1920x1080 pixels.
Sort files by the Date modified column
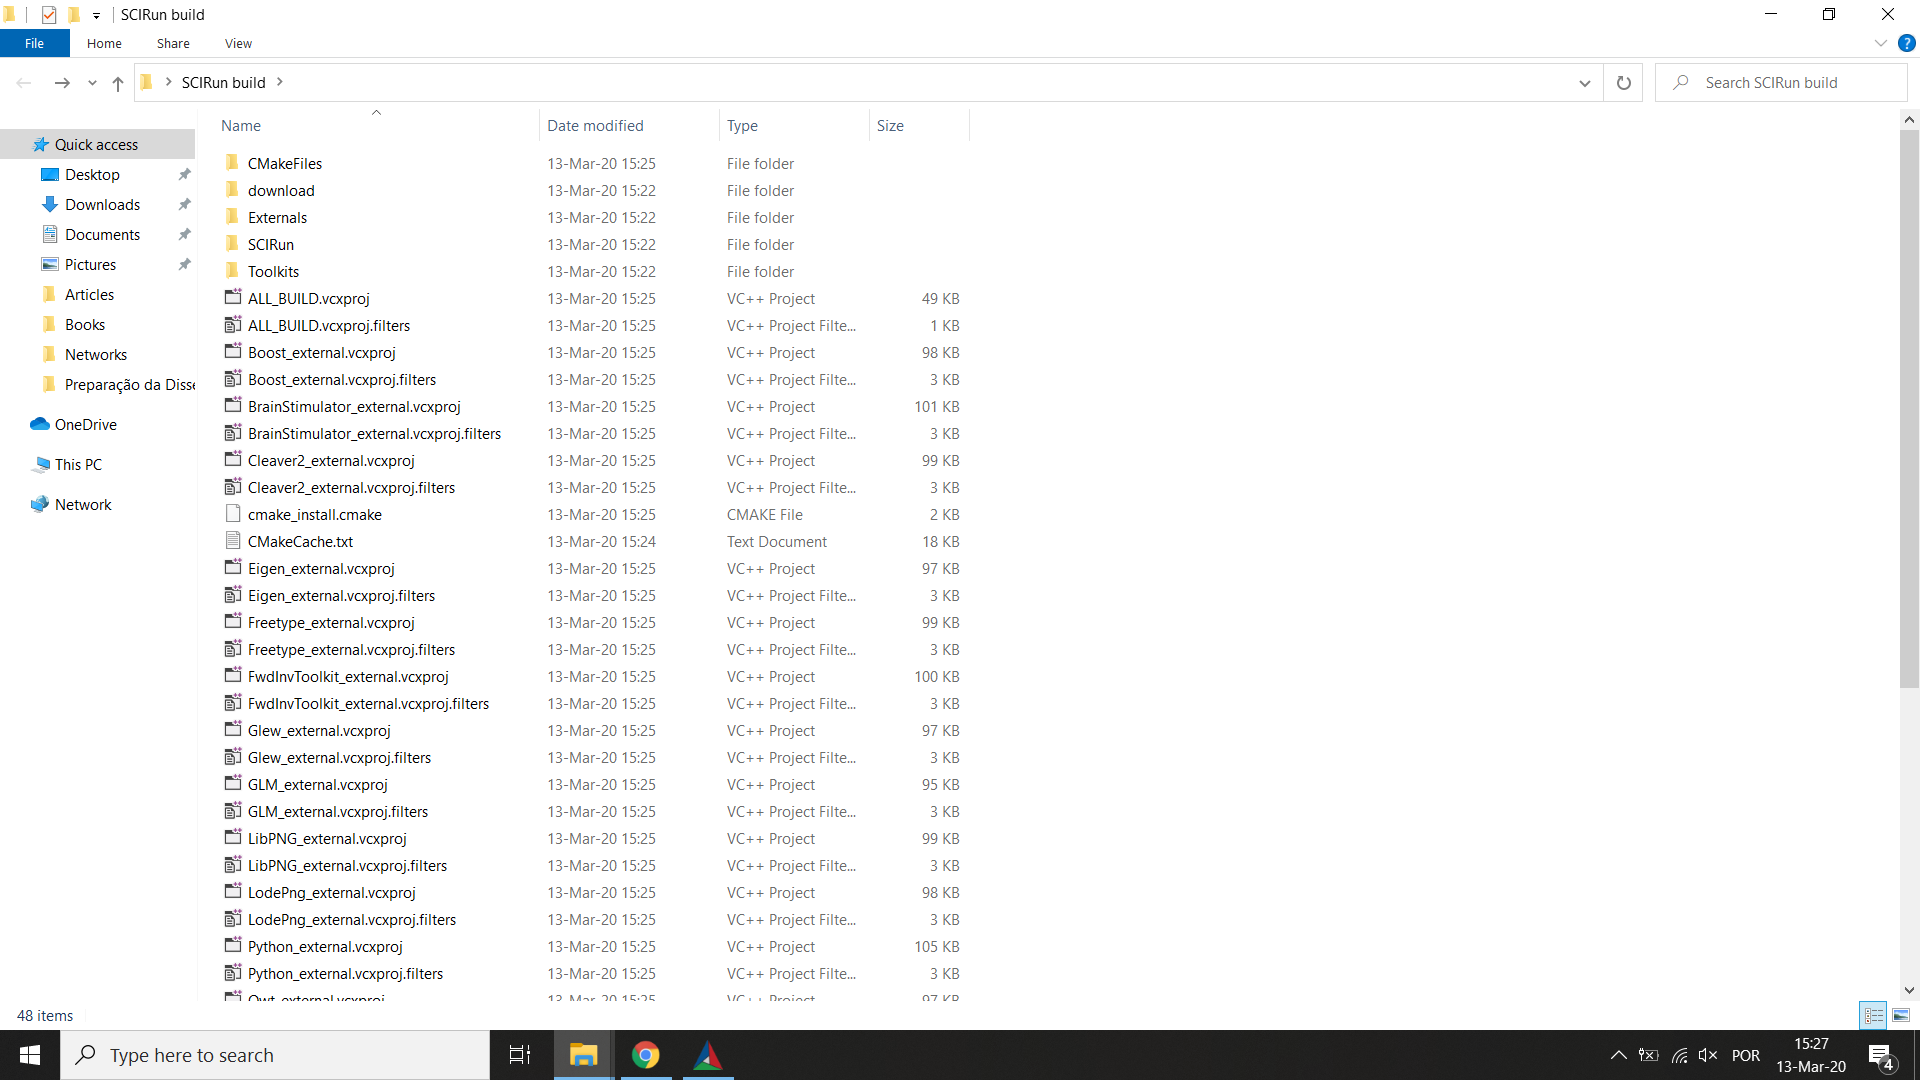coord(595,126)
